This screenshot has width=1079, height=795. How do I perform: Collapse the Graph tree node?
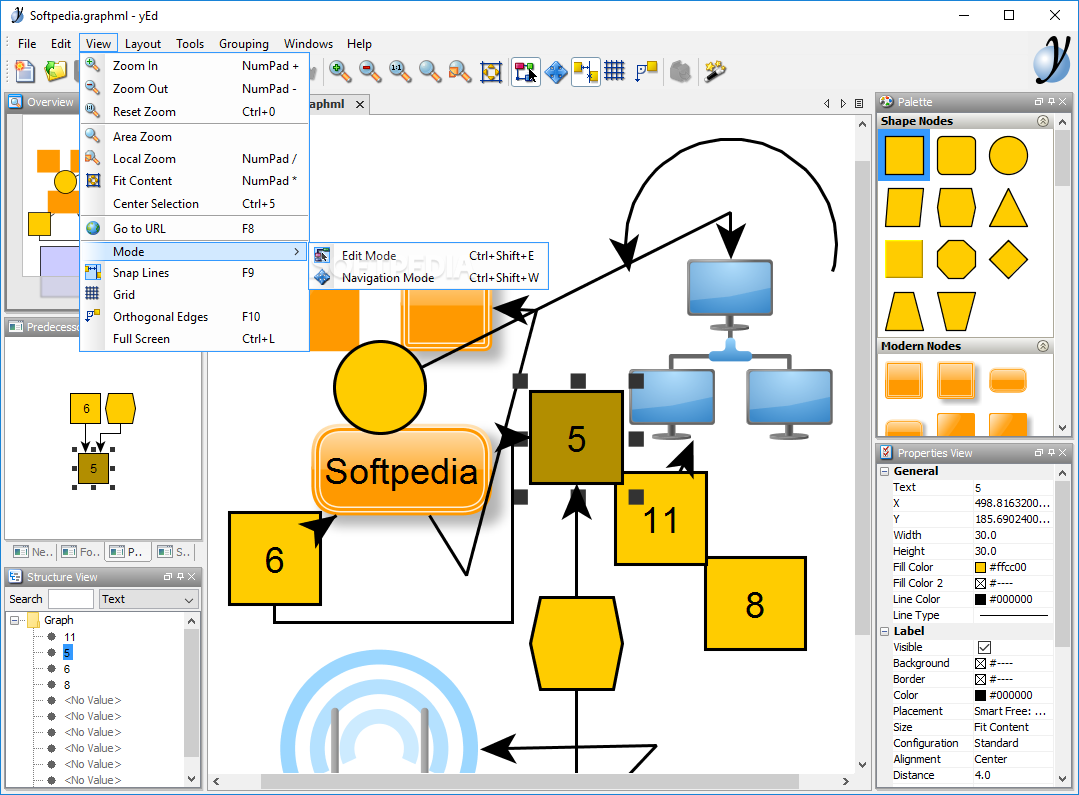pos(14,620)
